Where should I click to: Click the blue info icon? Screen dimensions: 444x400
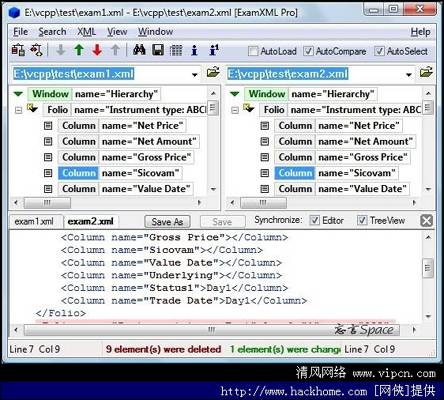(x=194, y=50)
